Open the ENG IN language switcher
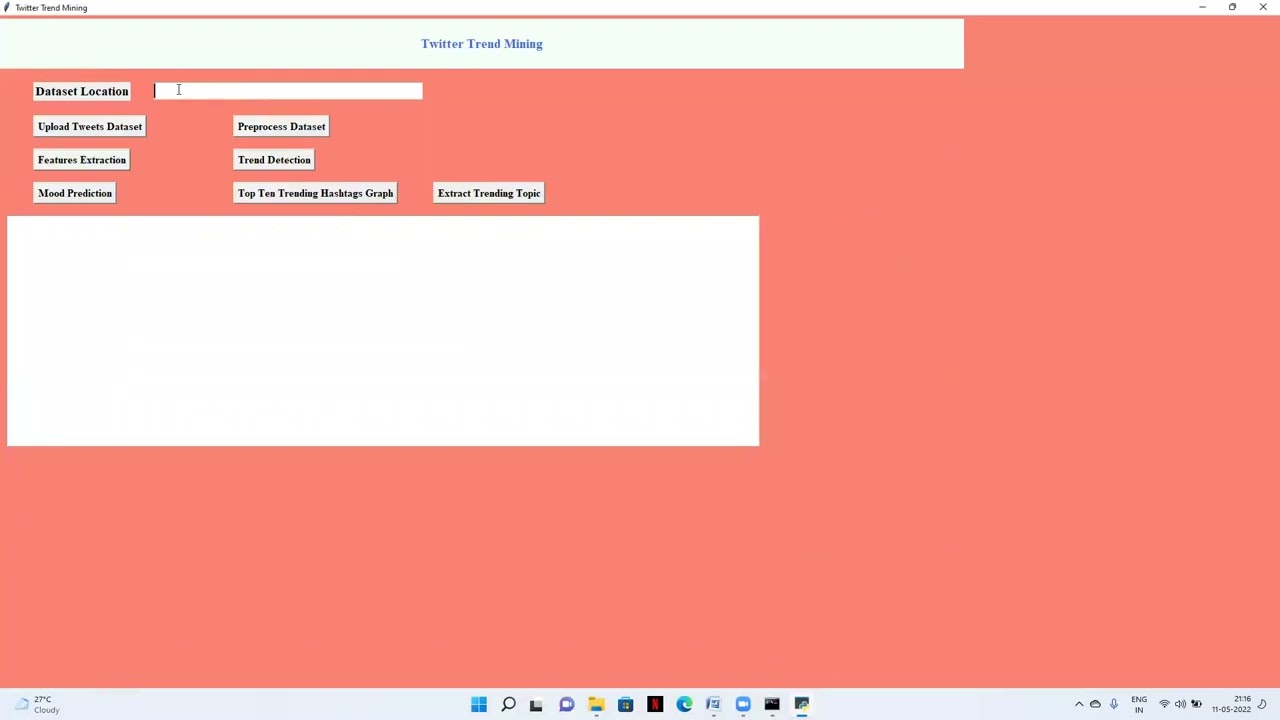Viewport: 1280px width, 720px height. [x=1139, y=704]
